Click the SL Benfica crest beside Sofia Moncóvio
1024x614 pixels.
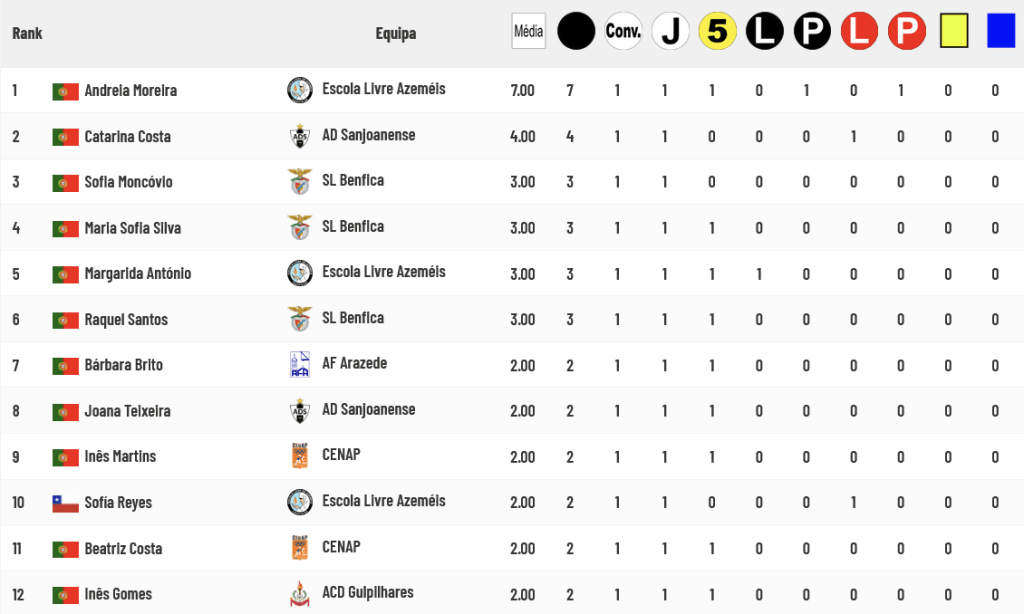300,182
